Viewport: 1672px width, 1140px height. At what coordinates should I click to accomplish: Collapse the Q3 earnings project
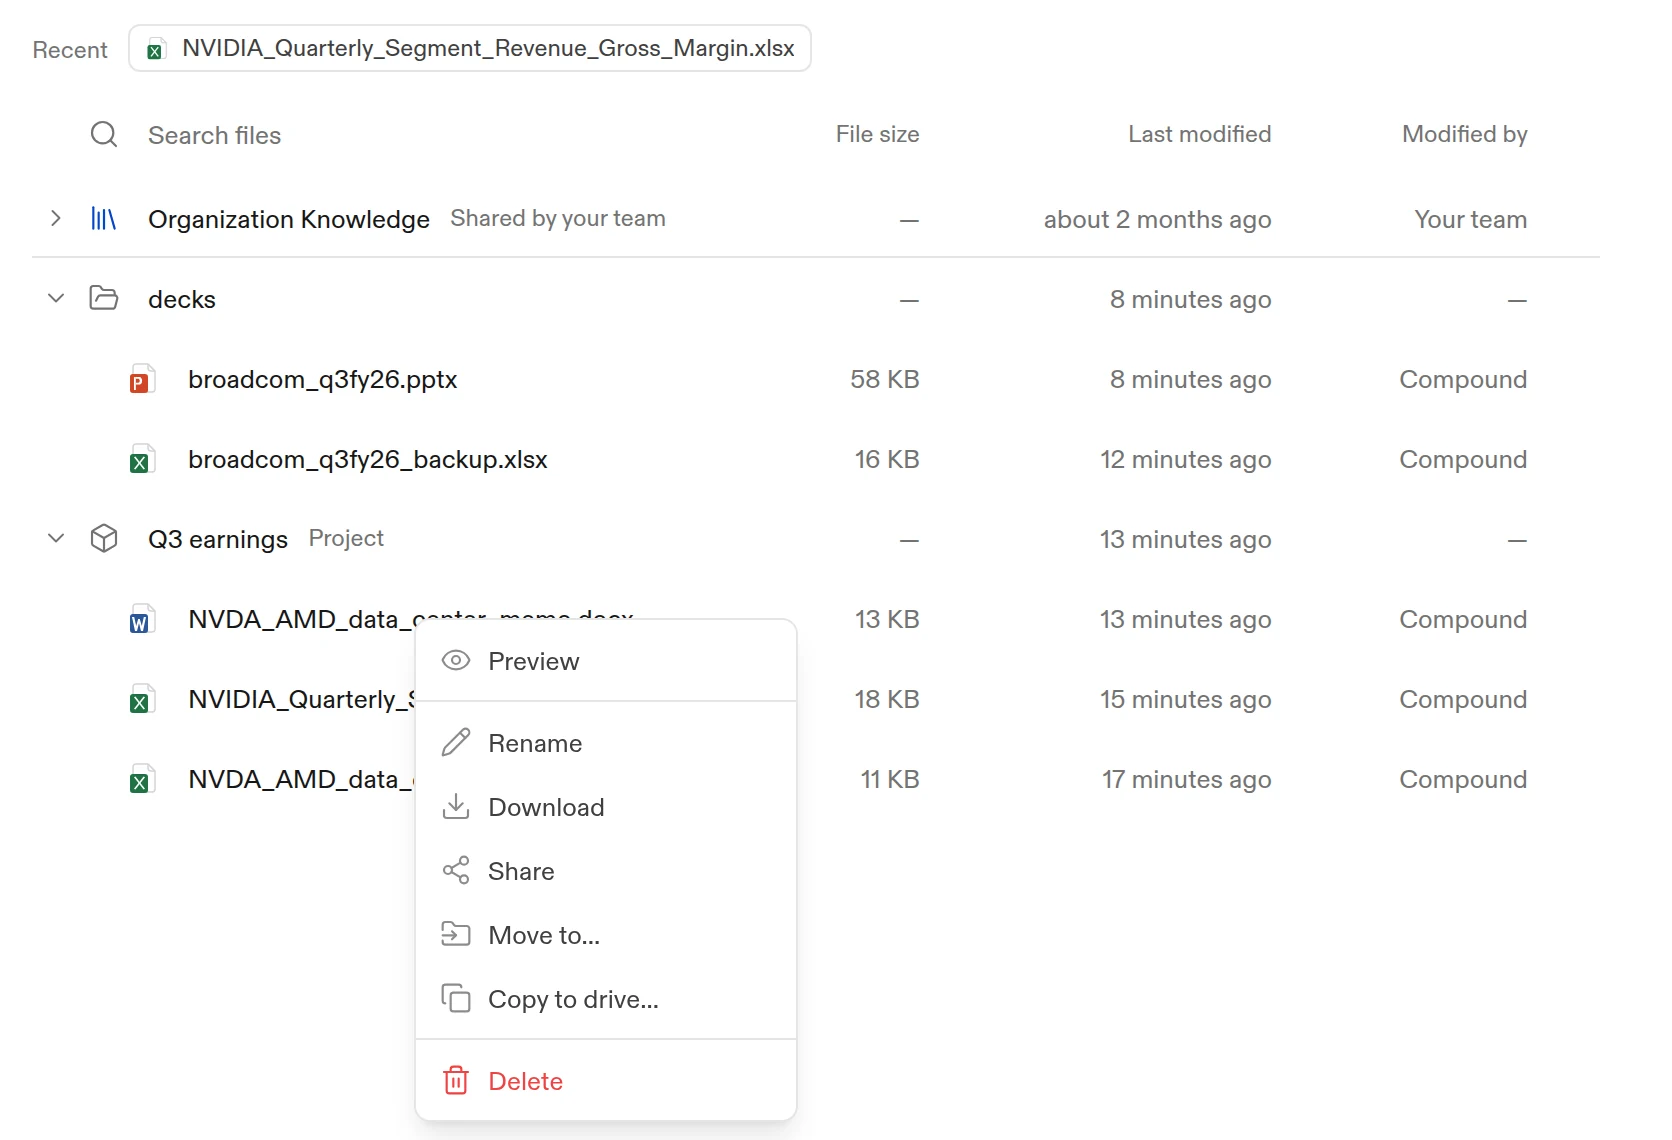56,538
